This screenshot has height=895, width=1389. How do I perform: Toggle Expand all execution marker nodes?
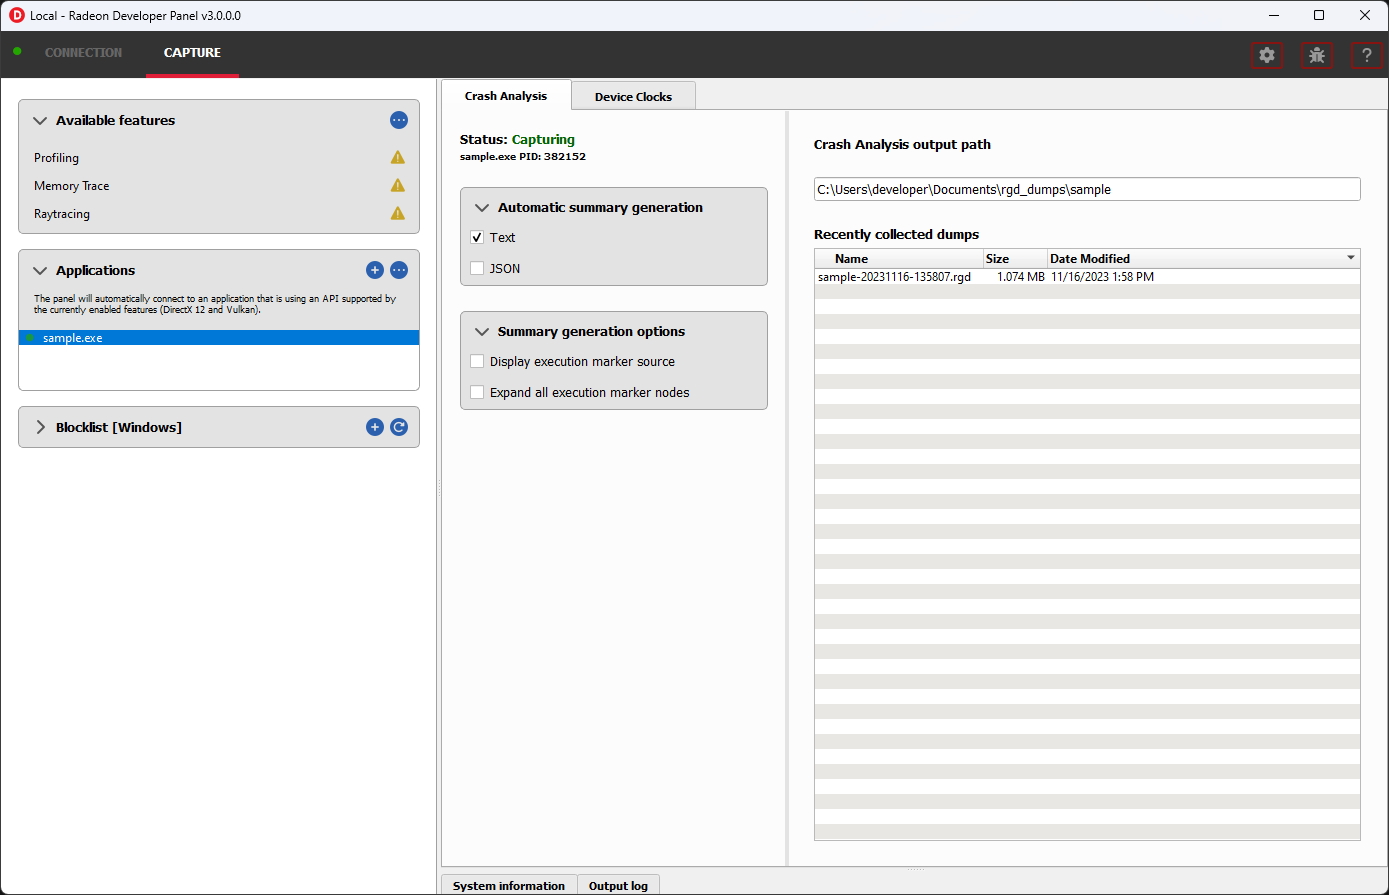[477, 392]
